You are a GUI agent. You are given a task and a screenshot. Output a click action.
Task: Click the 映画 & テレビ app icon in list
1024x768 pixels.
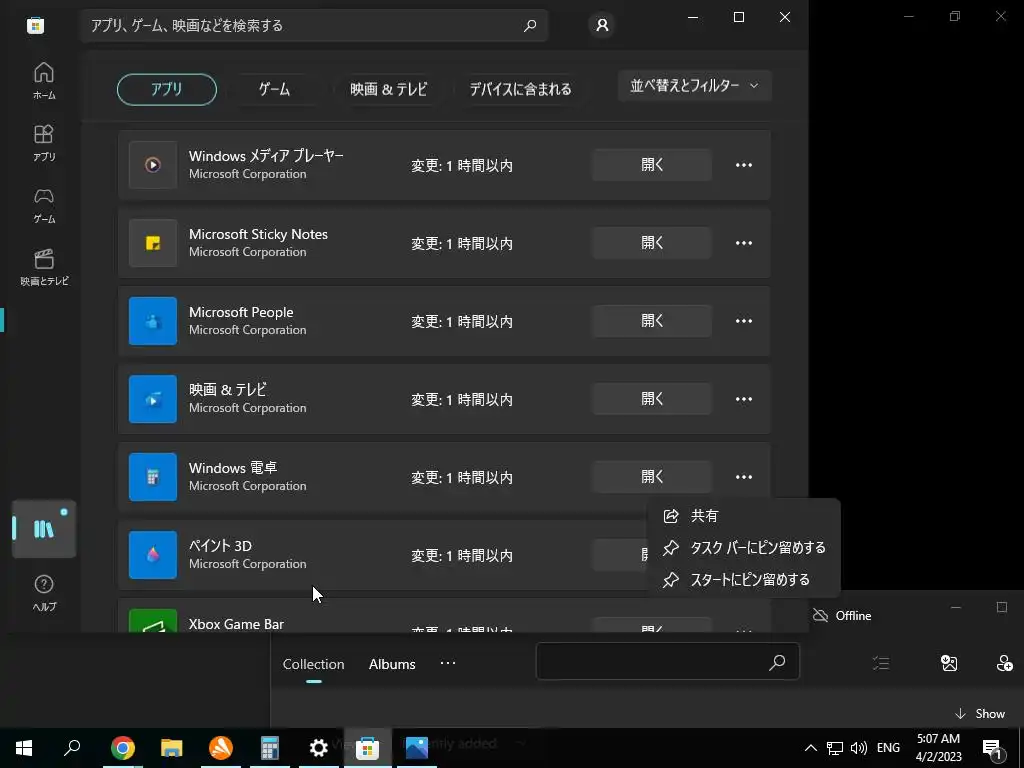click(x=153, y=399)
